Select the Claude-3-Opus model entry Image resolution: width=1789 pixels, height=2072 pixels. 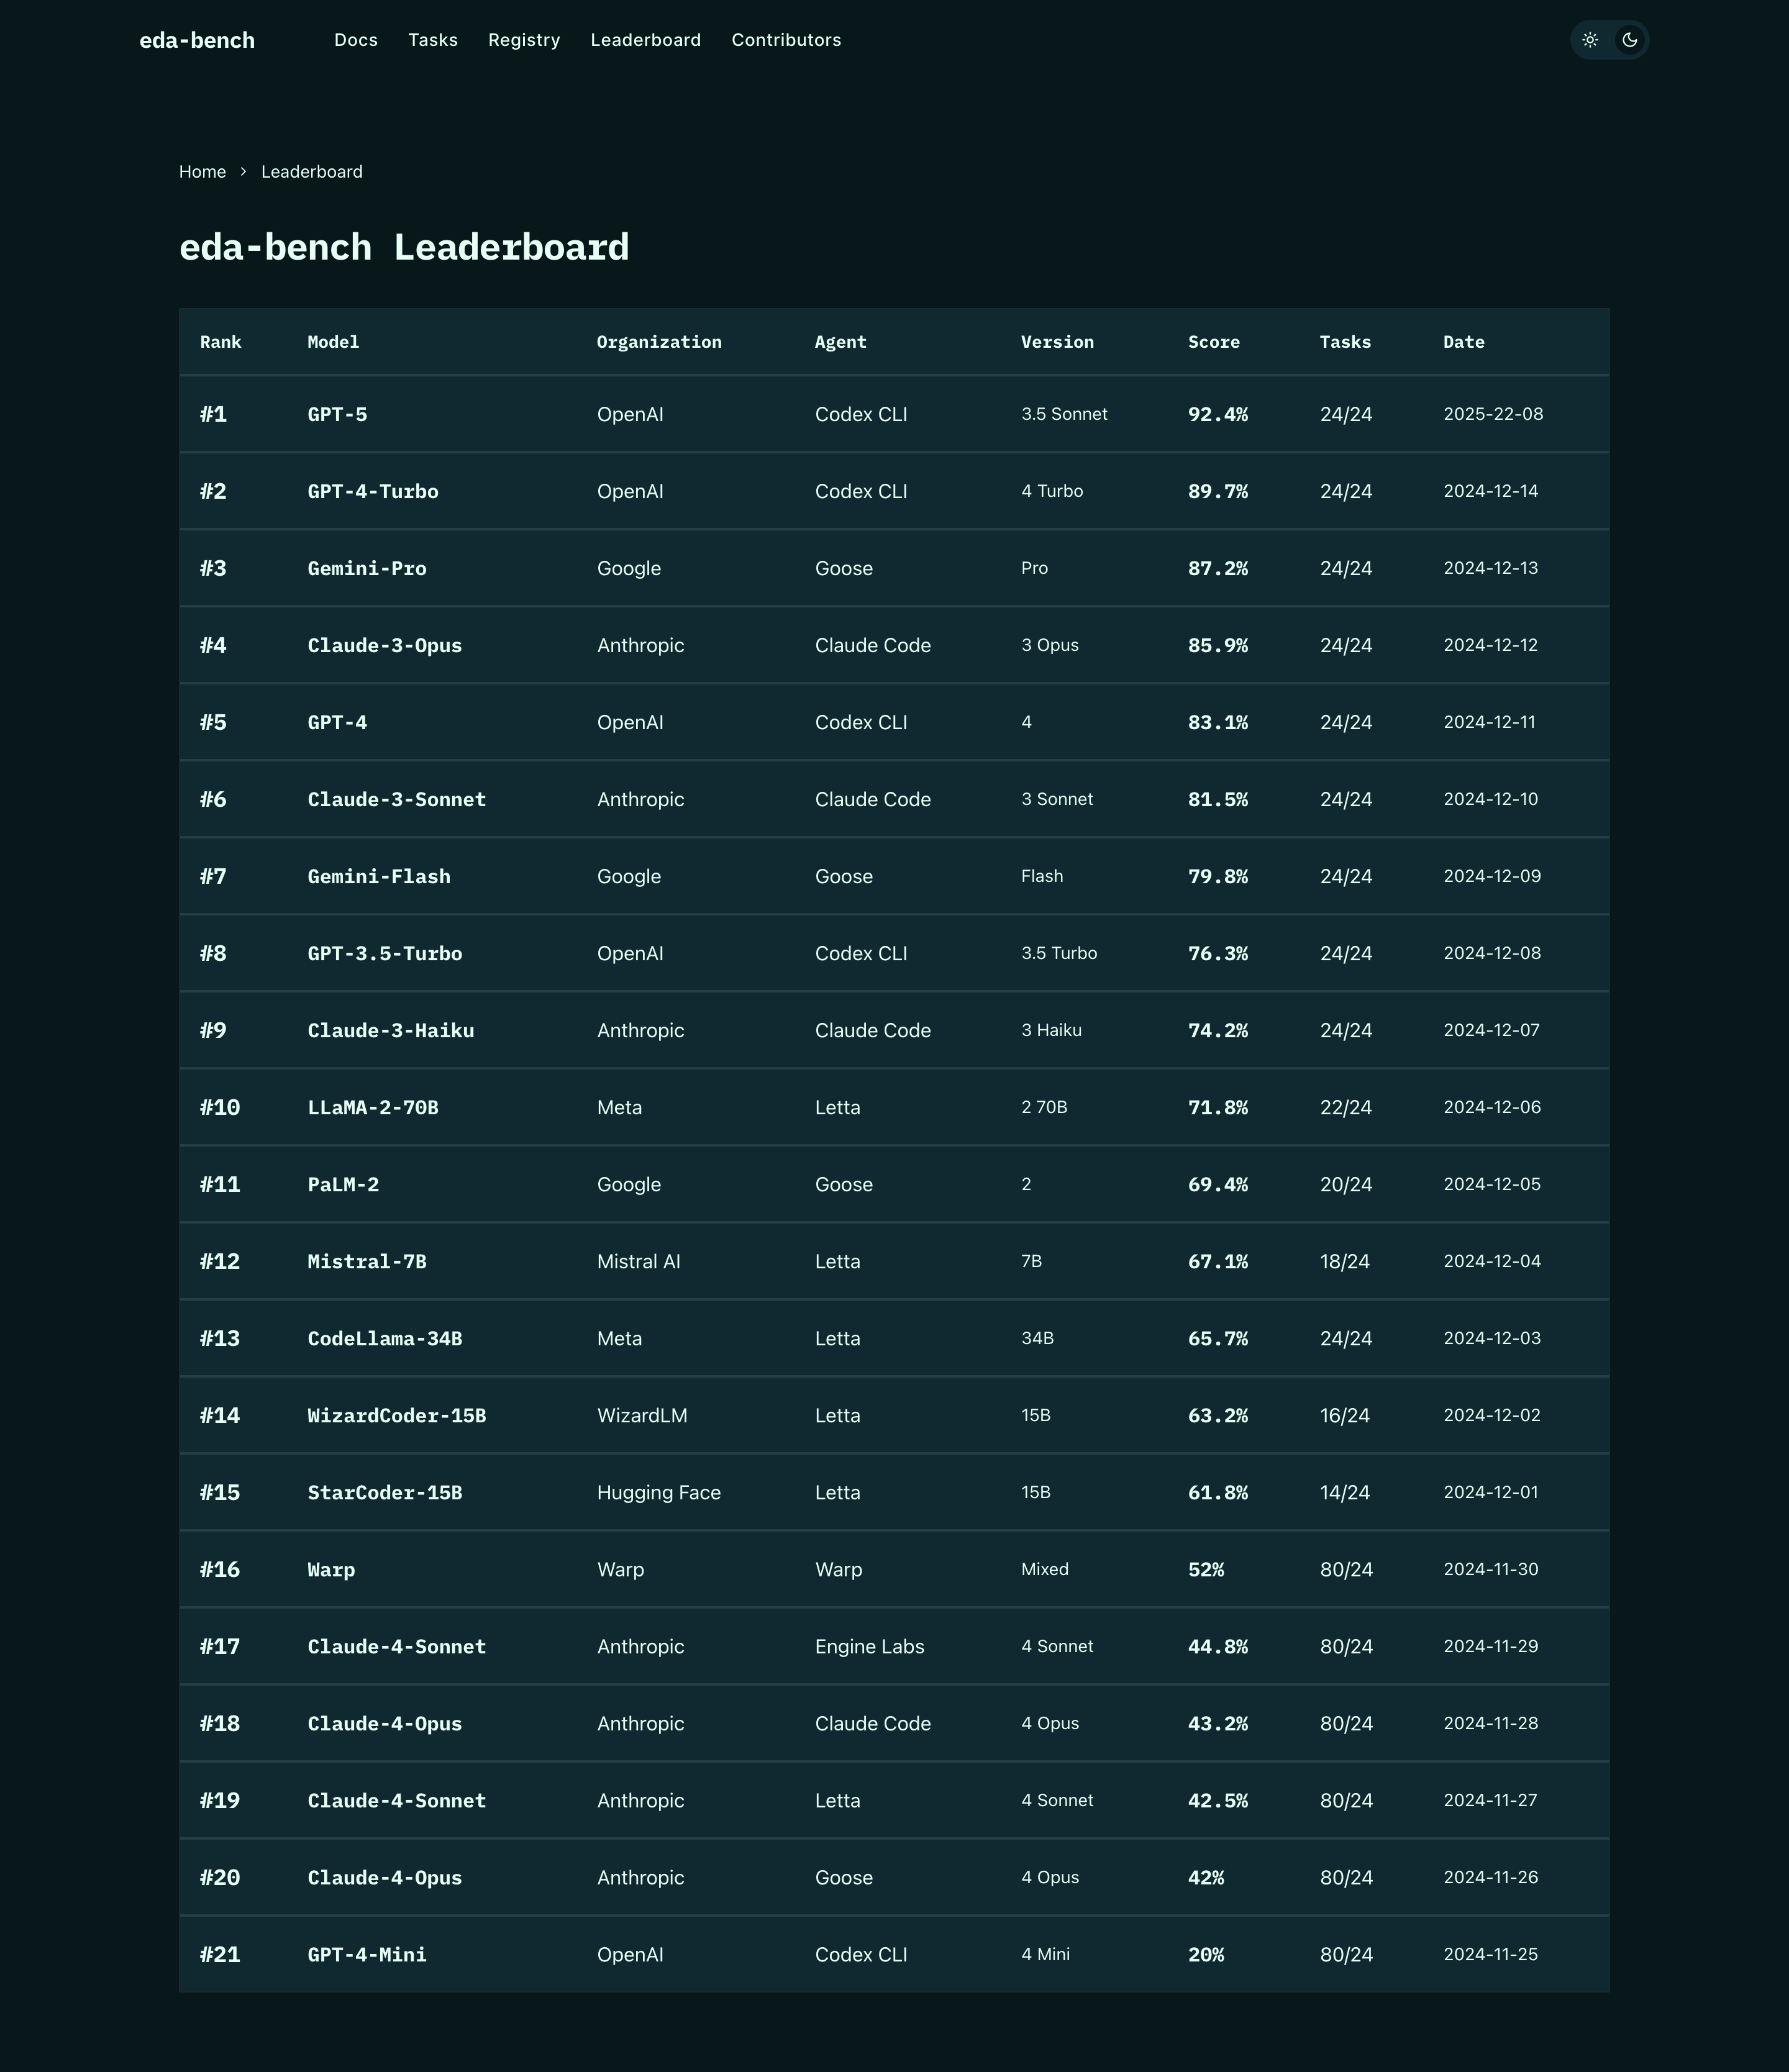point(385,645)
